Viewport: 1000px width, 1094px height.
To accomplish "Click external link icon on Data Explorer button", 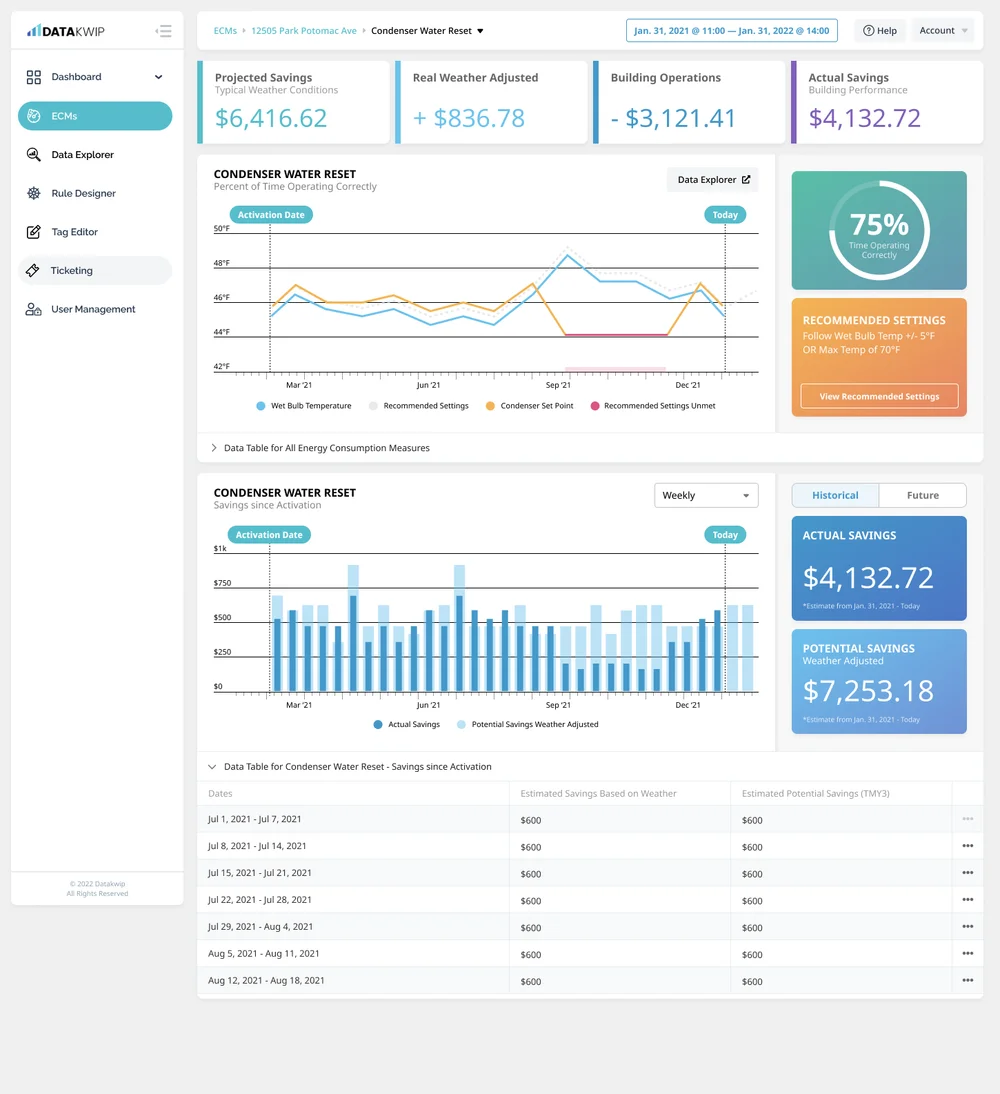I will (x=746, y=179).
